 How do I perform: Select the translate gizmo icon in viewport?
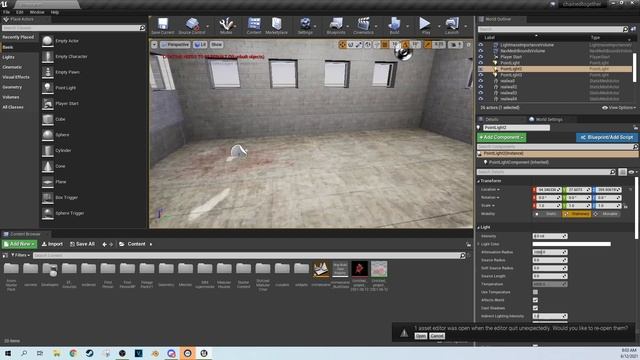click(342, 44)
